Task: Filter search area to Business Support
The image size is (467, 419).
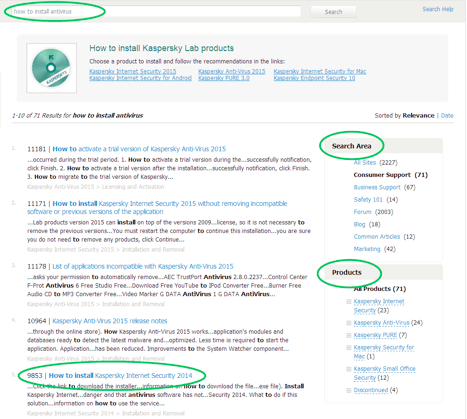Action: [377, 187]
